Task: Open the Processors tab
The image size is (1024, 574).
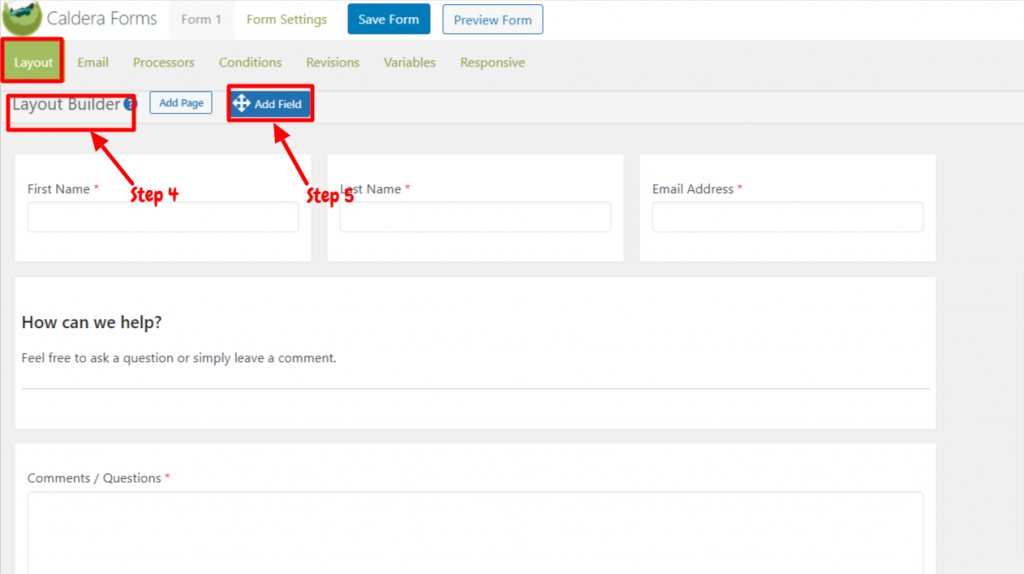Action: click(164, 62)
